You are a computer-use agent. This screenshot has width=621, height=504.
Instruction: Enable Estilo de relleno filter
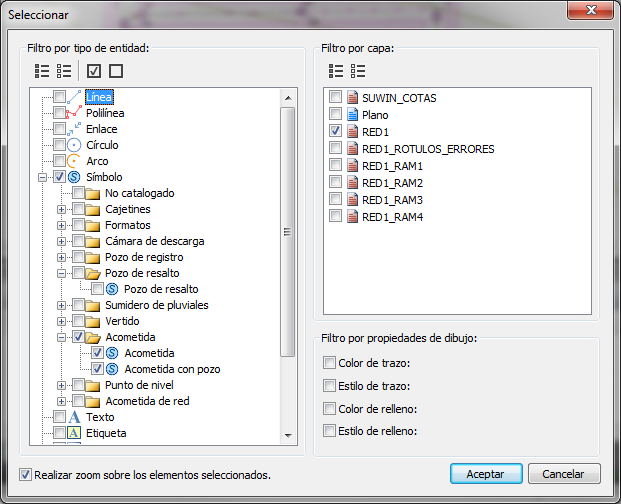(x=329, y=430)
